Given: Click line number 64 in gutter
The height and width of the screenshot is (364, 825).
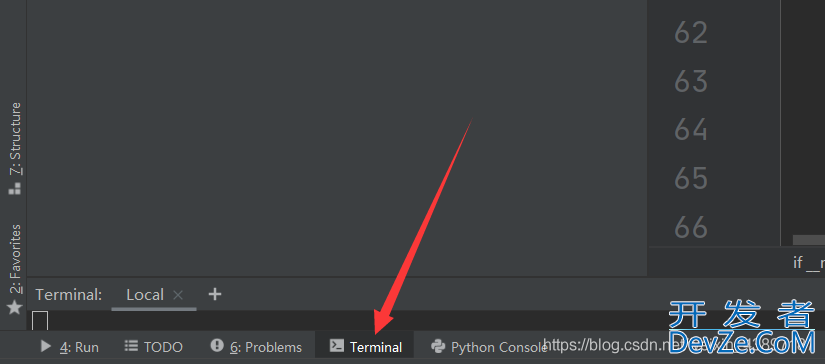Looking at the screenshot, I should tap(691, 130).
